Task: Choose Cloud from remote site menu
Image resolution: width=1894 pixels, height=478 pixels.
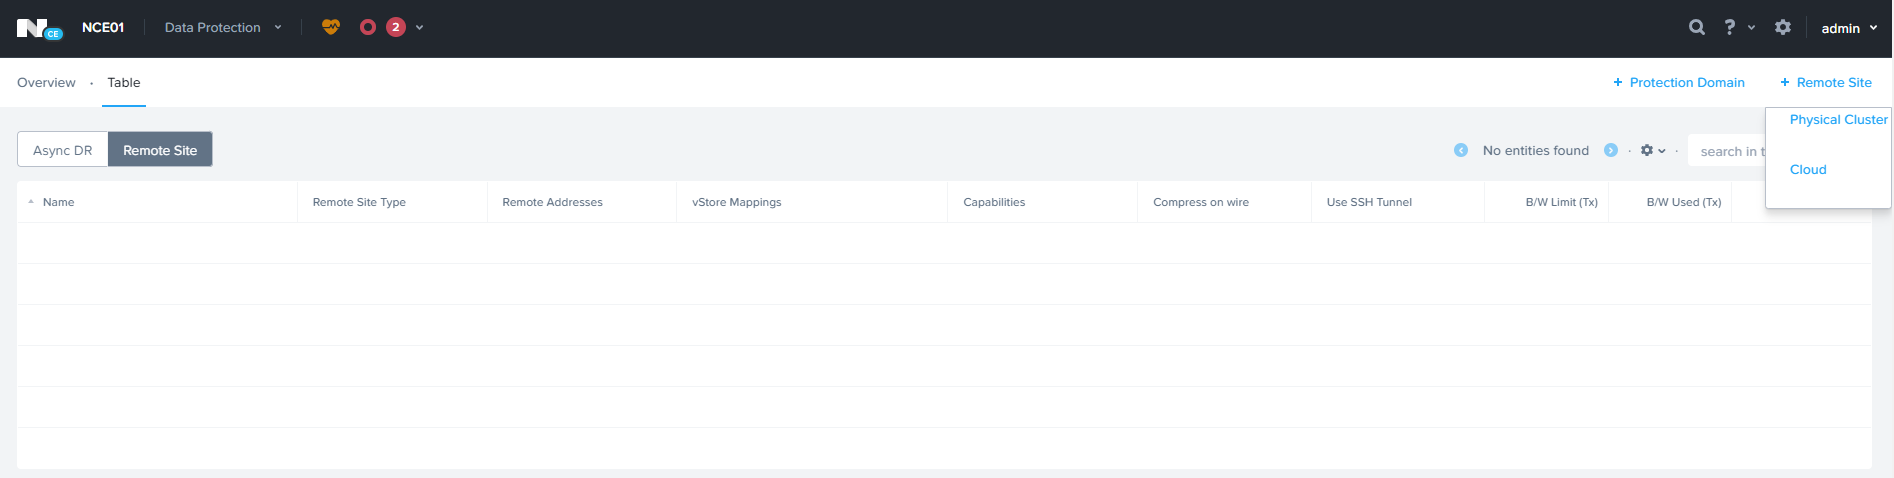Action: tap(1807, 170)
